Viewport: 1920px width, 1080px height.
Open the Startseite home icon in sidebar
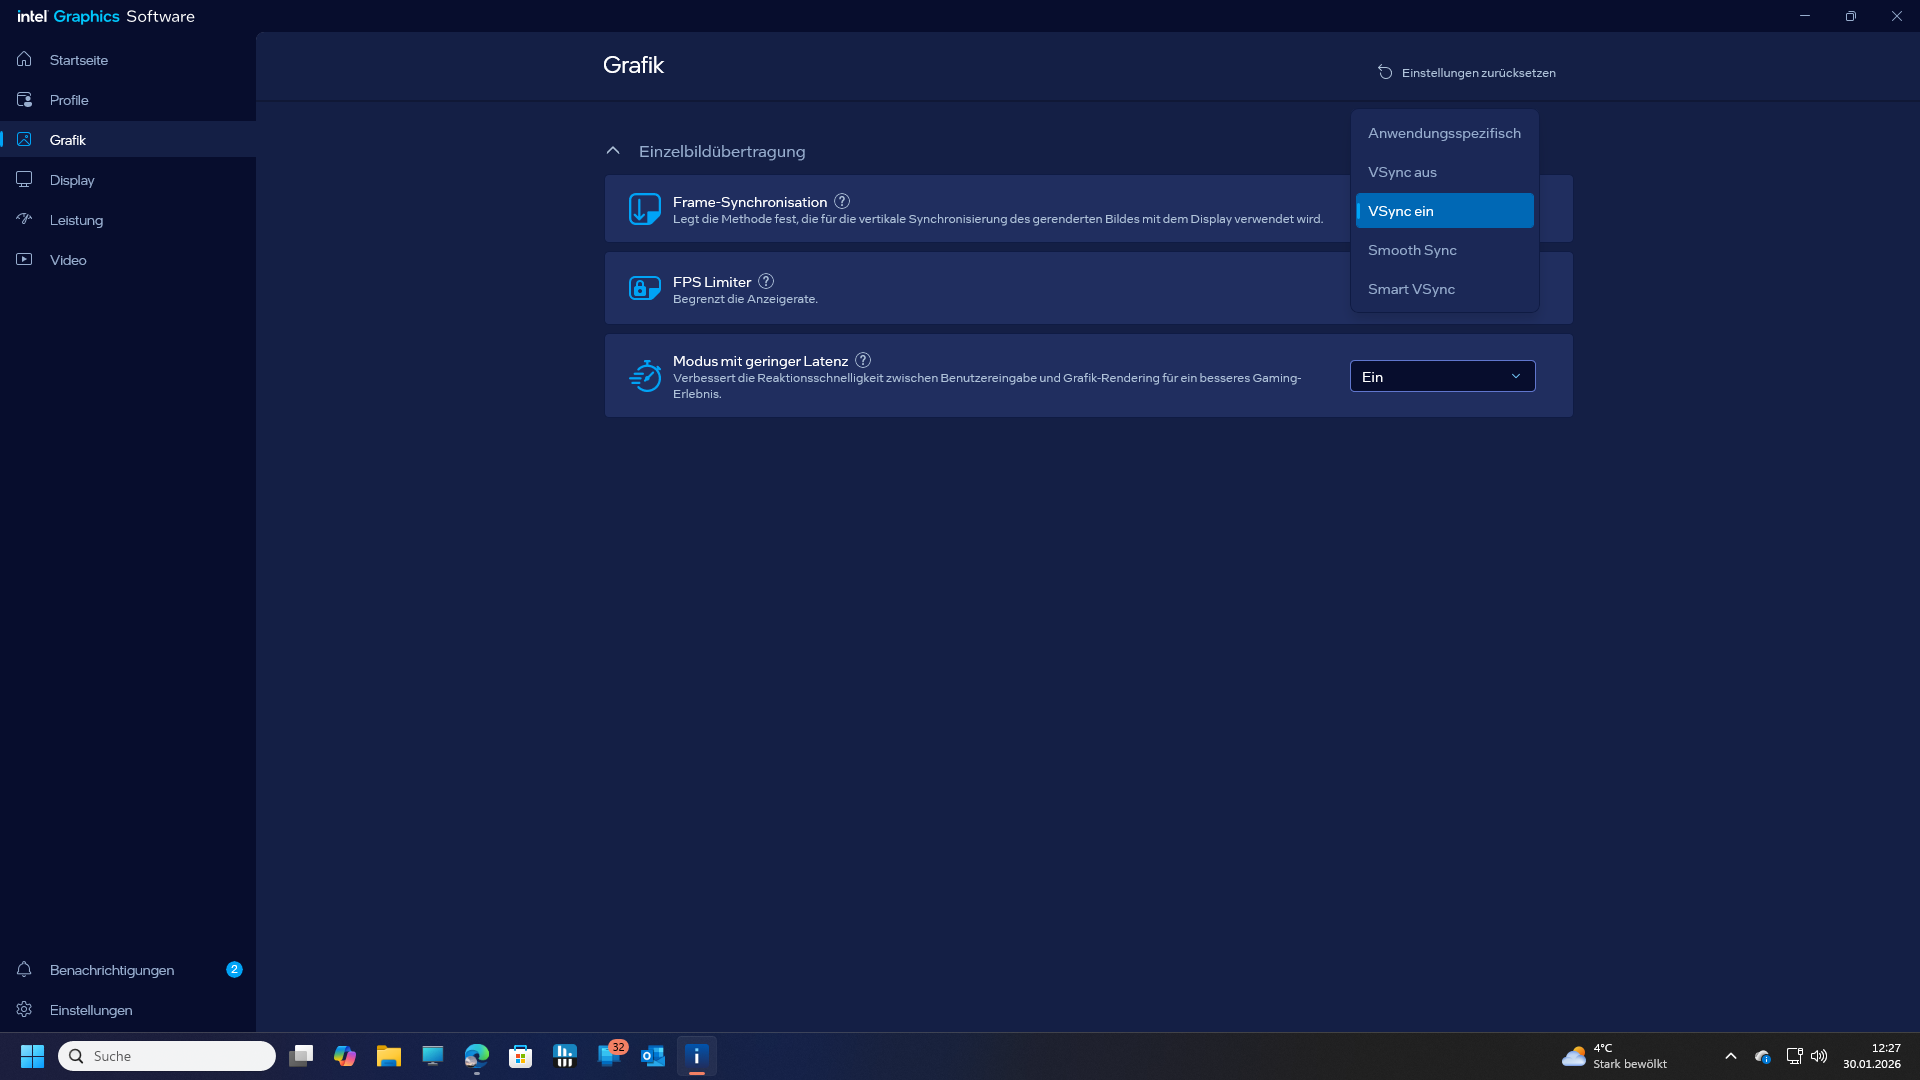pyautogui.click(x=23, y=59)
